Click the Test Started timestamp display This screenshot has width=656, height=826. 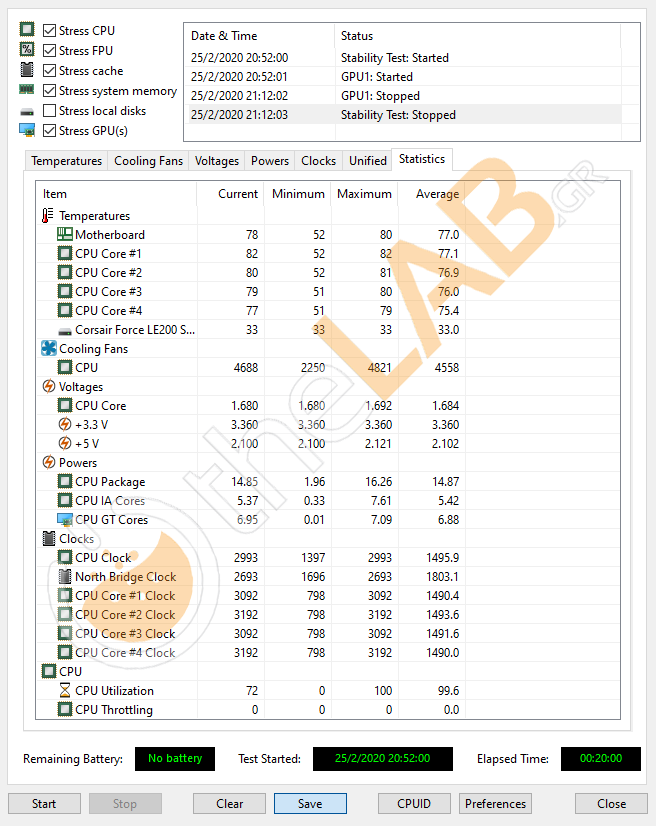[x=383, y=759]
